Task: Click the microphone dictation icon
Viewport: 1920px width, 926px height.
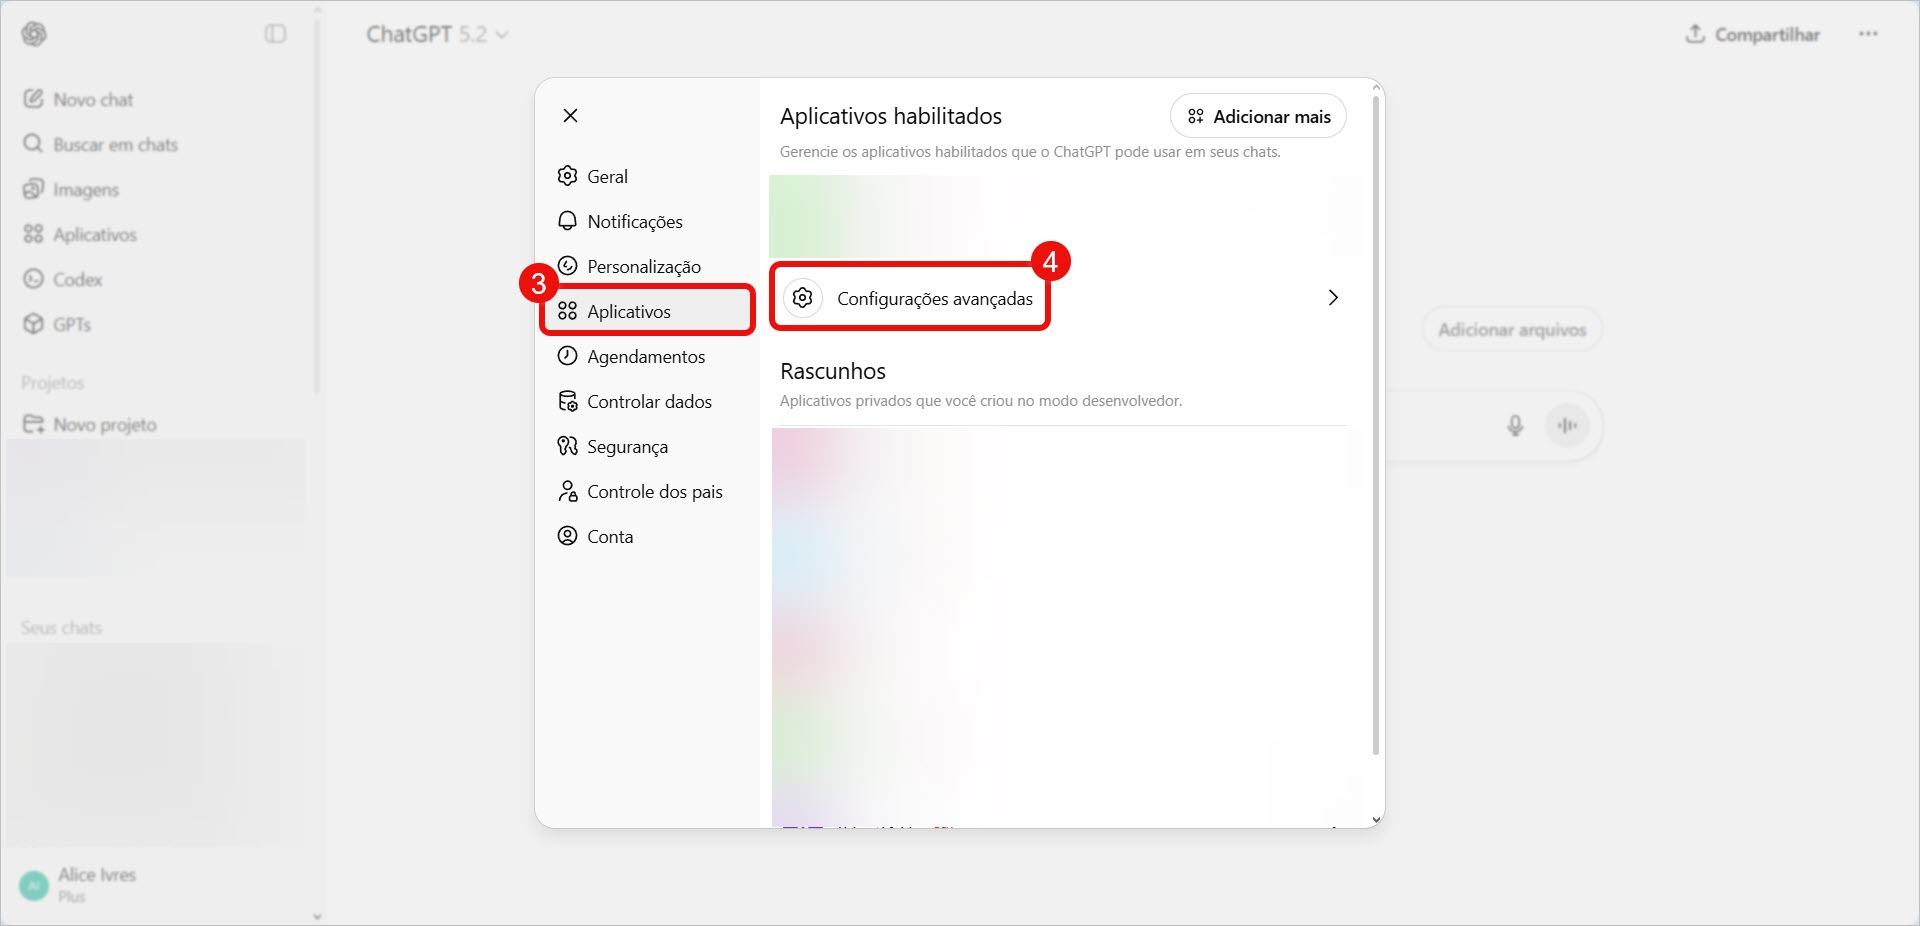Action: pyautogui.click(x=1515, y=426)
